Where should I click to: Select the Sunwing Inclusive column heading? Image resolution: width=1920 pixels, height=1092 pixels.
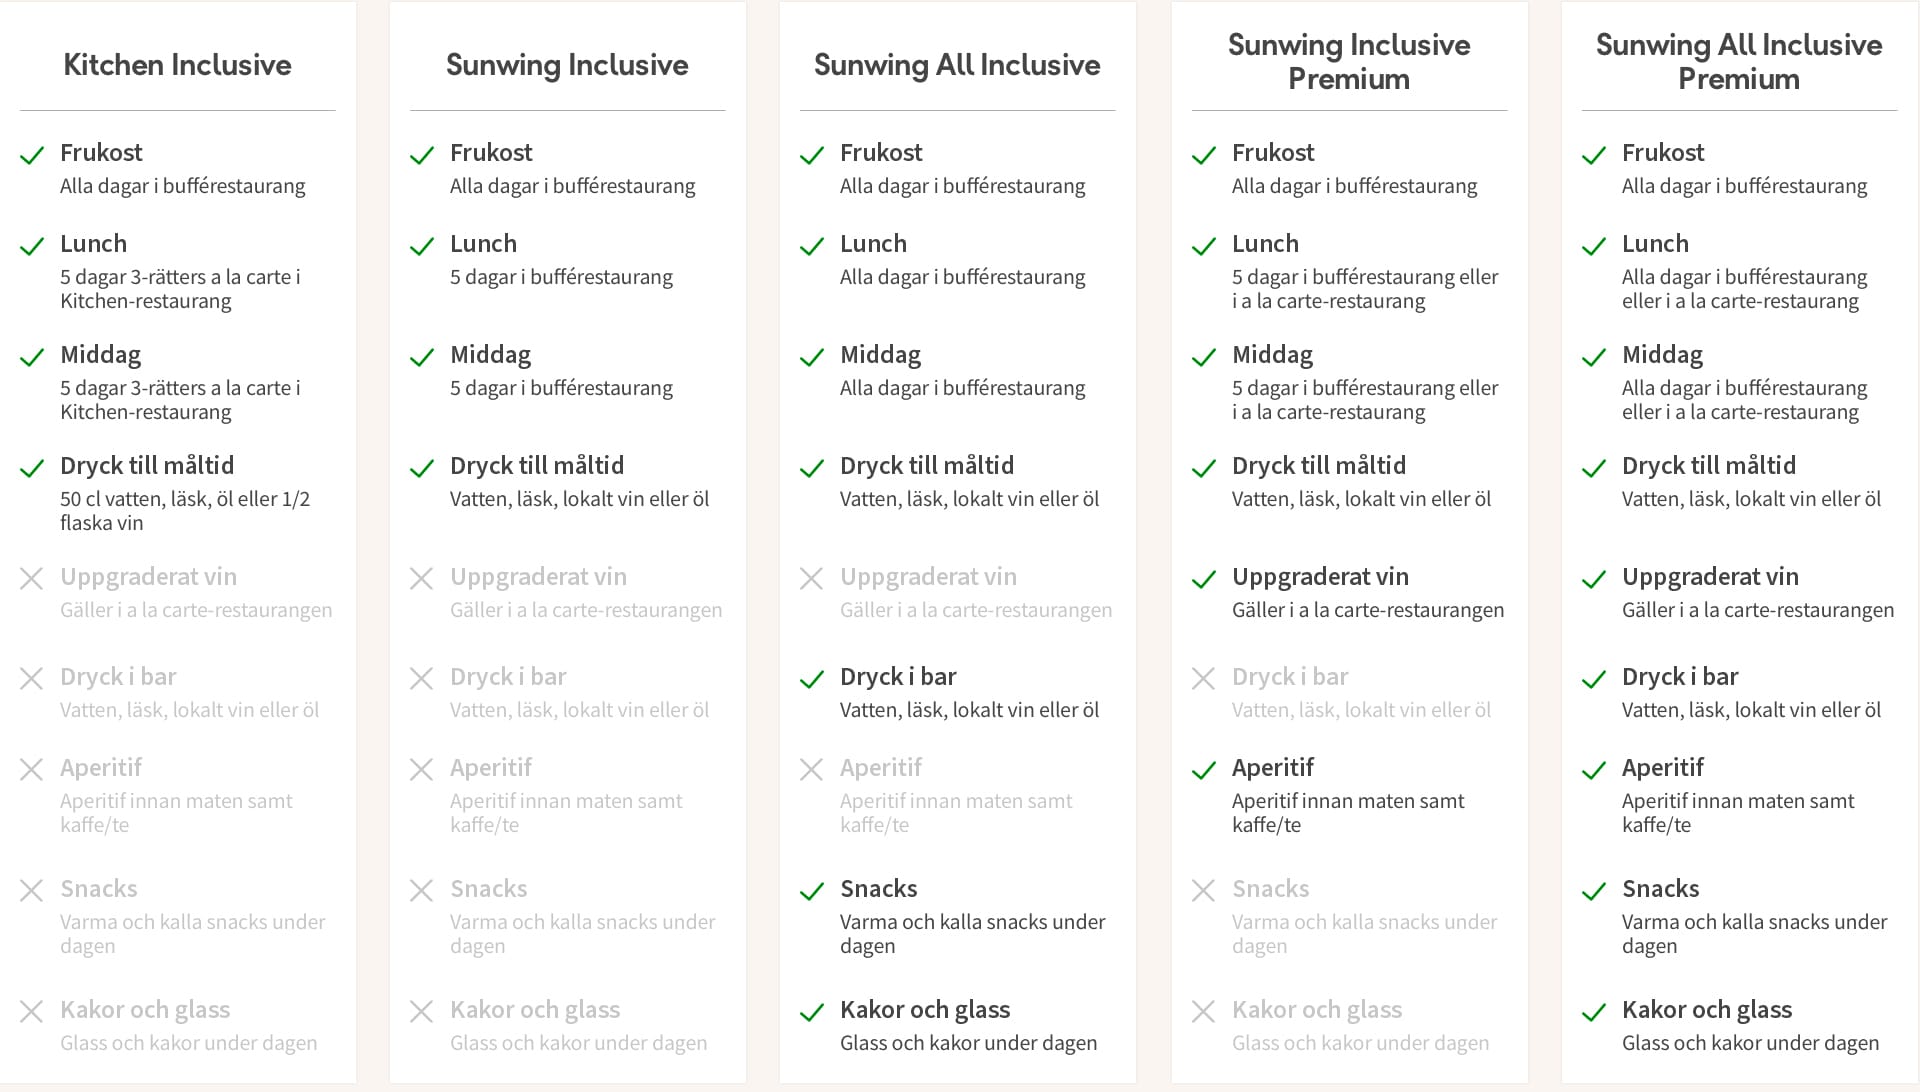click(567, 65)
